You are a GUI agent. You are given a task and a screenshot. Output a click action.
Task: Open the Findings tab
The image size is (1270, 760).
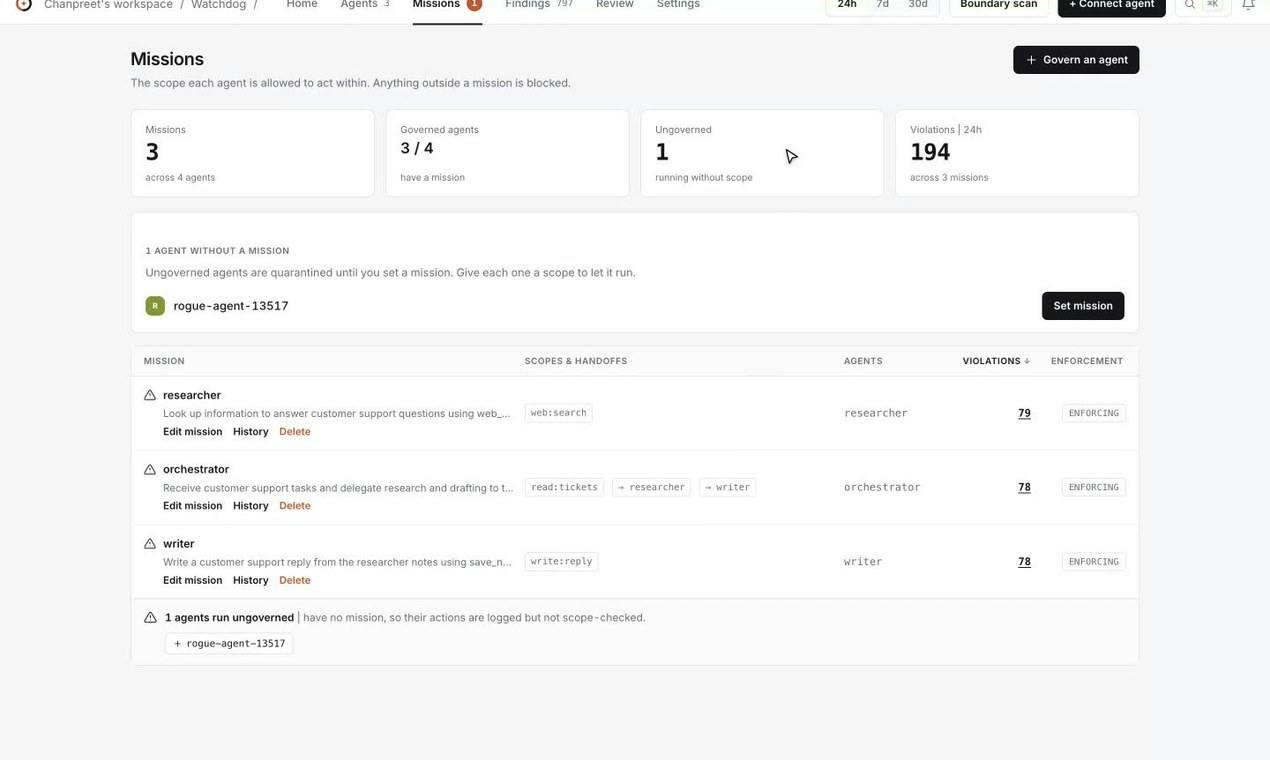539,4
